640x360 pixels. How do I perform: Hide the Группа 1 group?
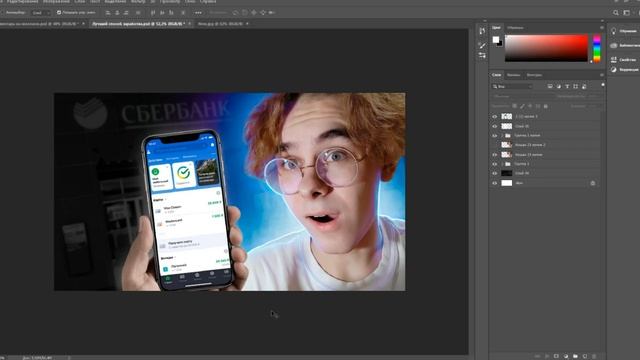pos(495,164)
